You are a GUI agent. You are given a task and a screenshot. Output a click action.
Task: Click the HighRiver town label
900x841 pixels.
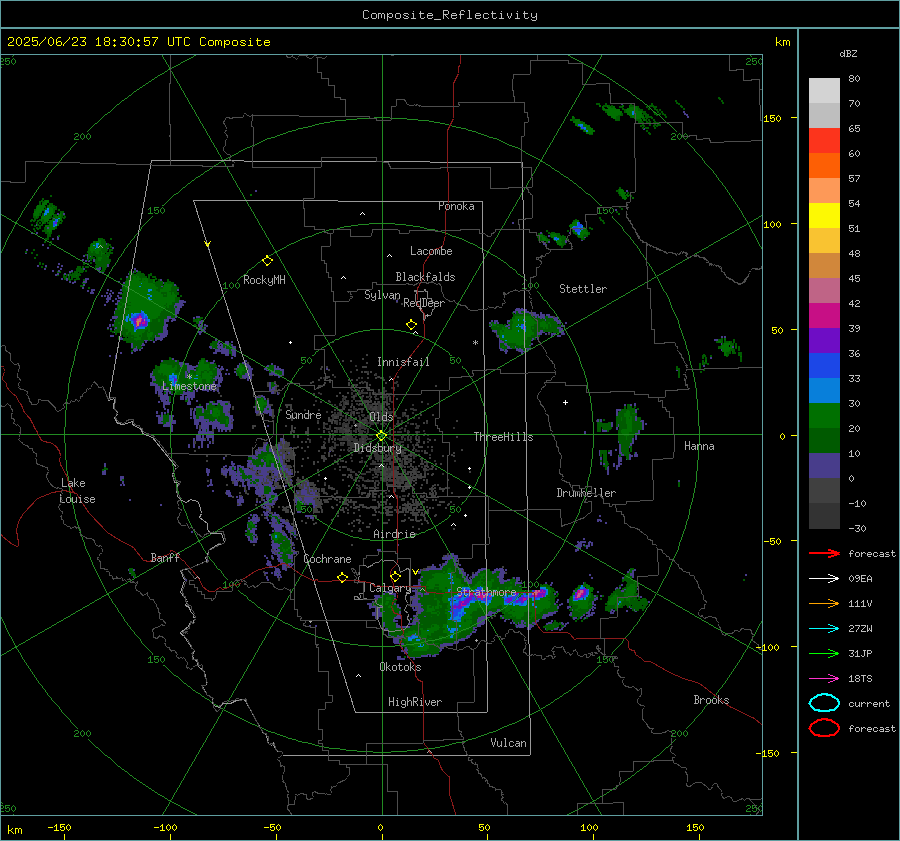(415, 702)
